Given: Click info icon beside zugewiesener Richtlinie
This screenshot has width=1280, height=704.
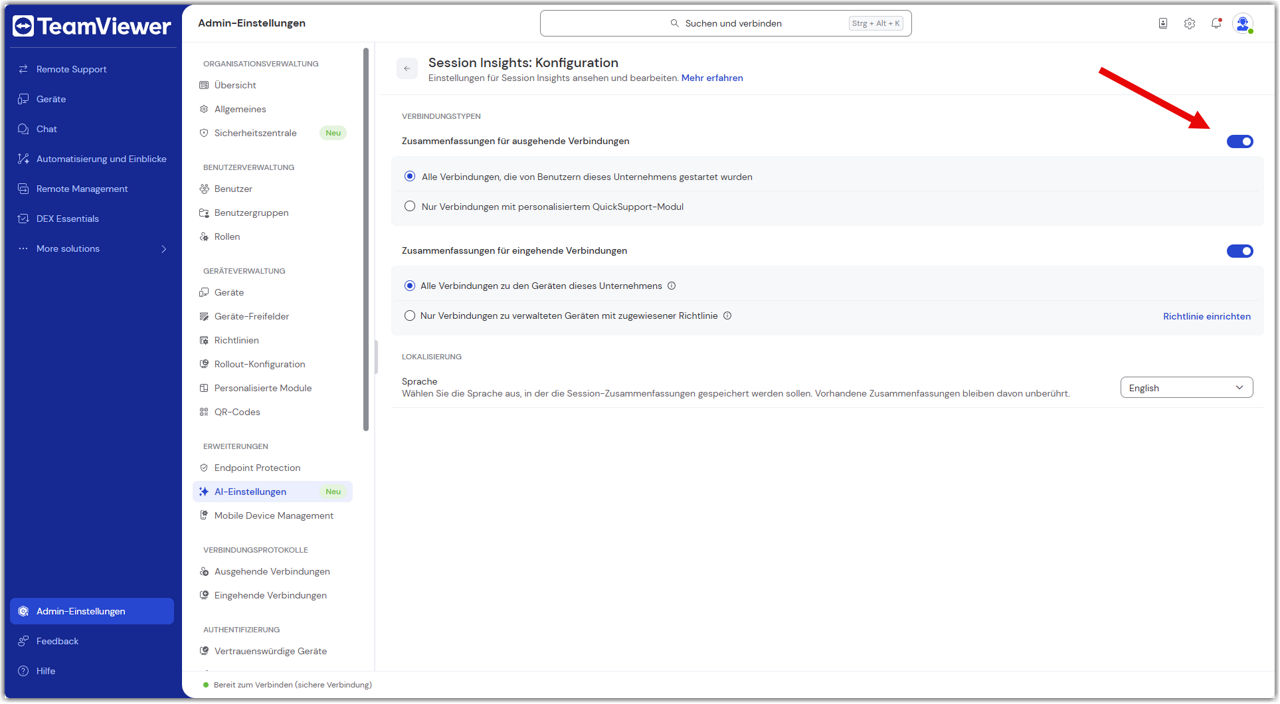Looking at the screenshot, I should tap(727, 316).
